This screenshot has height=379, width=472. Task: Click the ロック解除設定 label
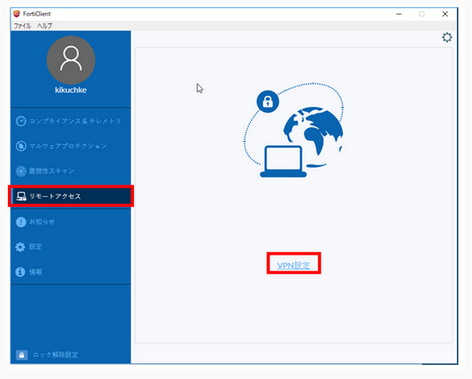(55, 355)
